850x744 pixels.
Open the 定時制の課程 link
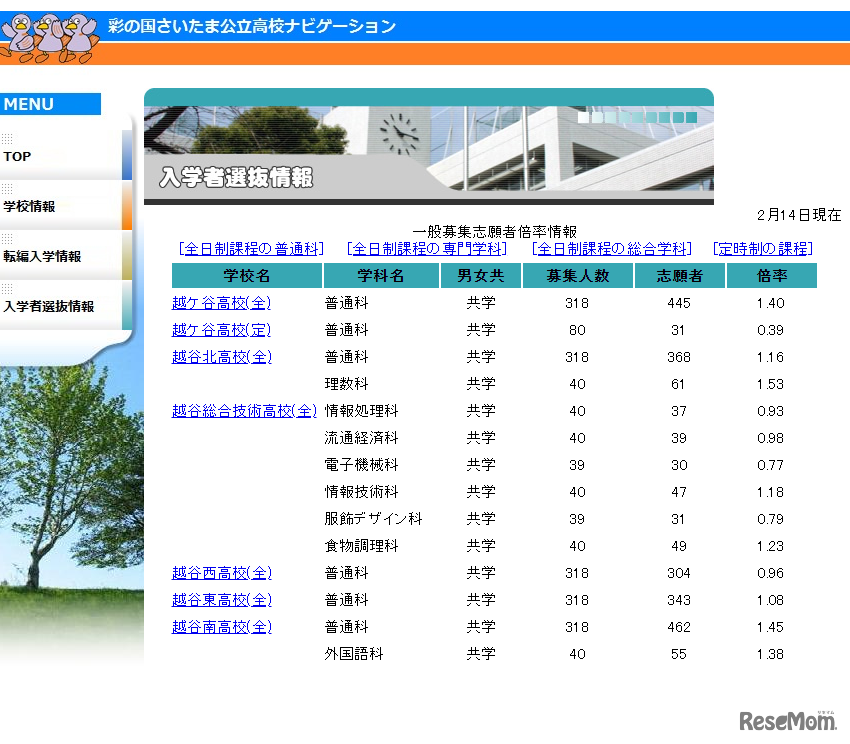coord(765,247)
